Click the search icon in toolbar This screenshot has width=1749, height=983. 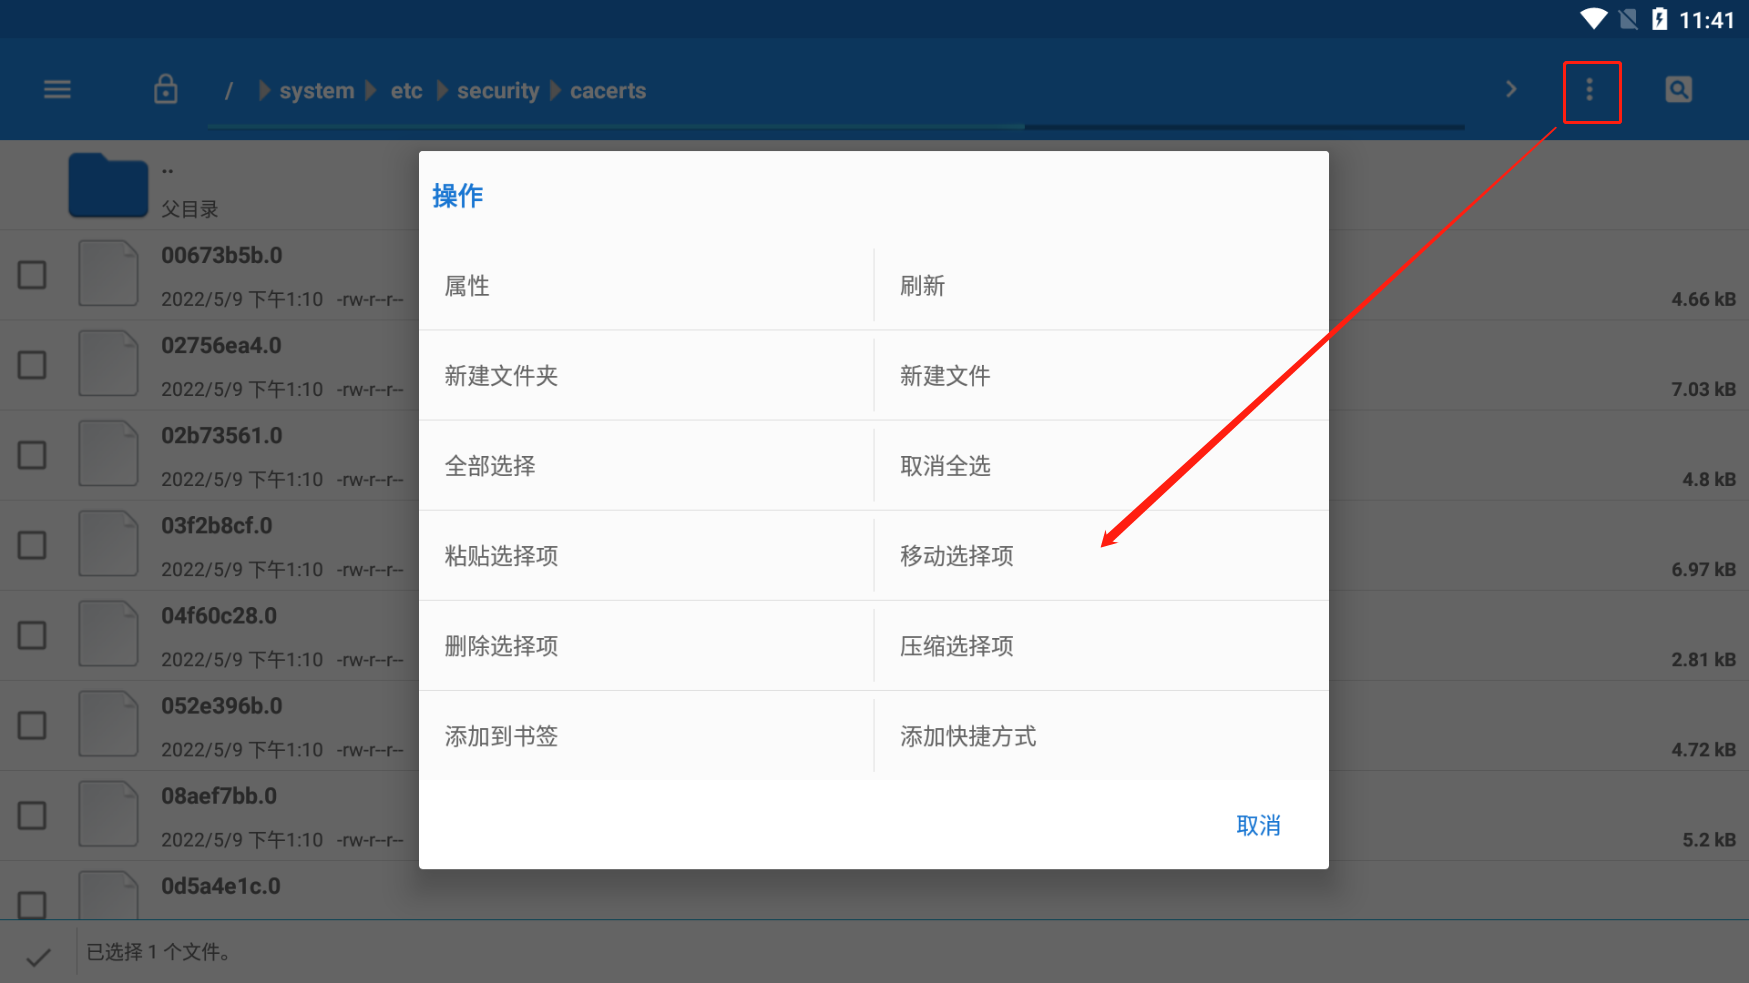[1678, 90]
